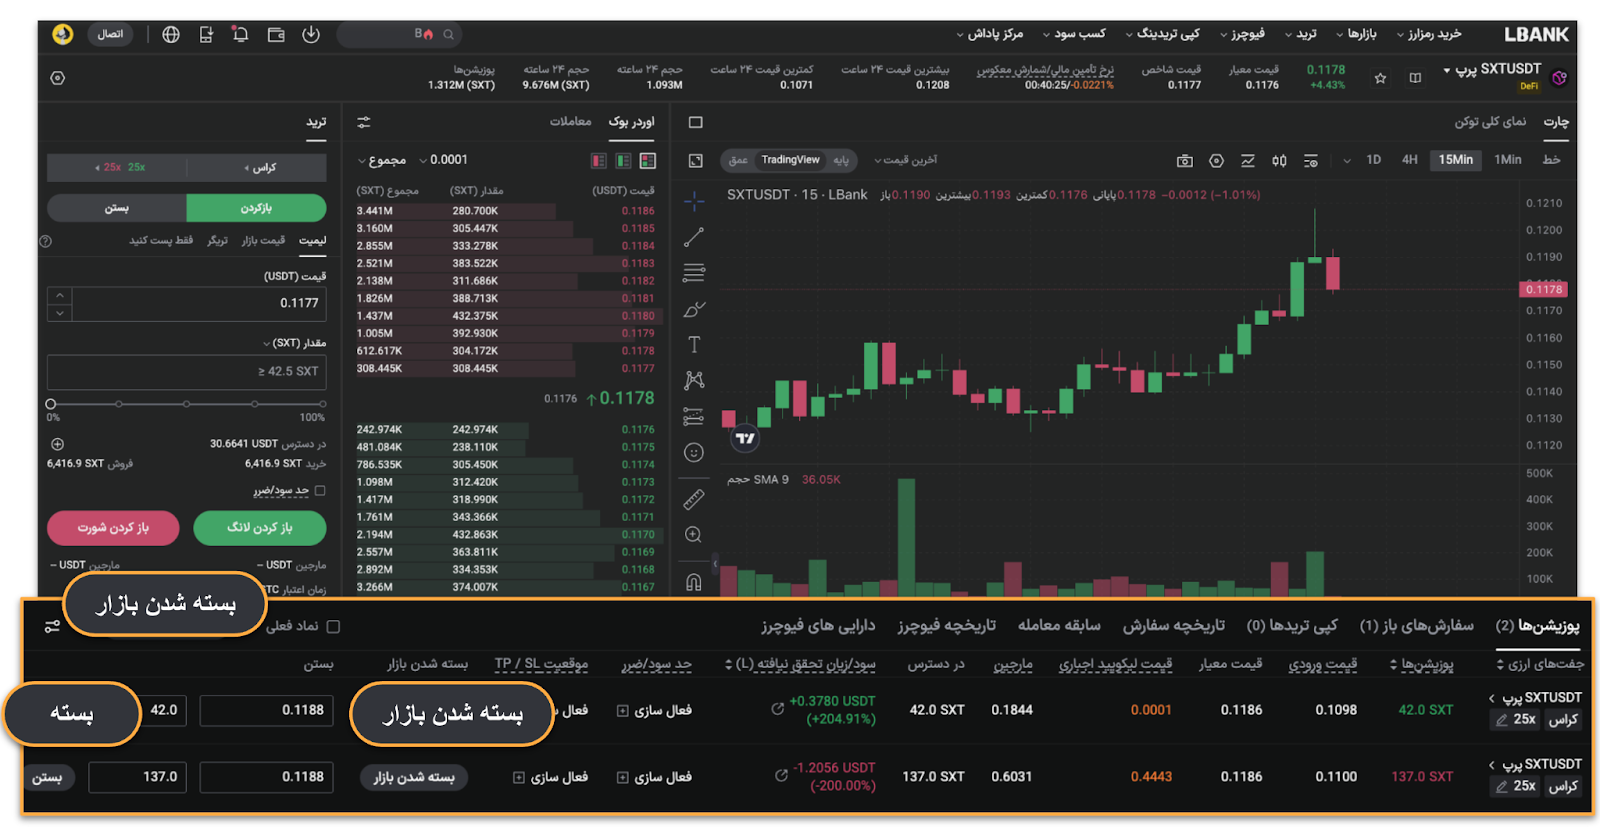This screenshot has height=828, width=1600.
Task: Select the TradingView chart mode
Action: coord(790,160)
